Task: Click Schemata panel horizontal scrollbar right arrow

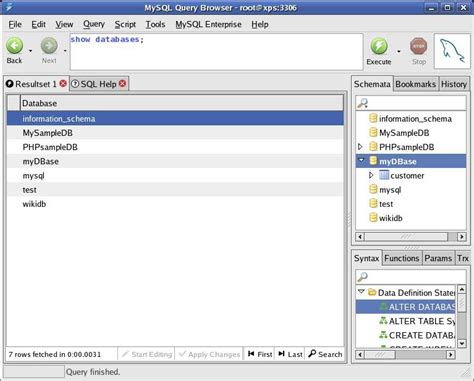Action: (x=462, y=236)
